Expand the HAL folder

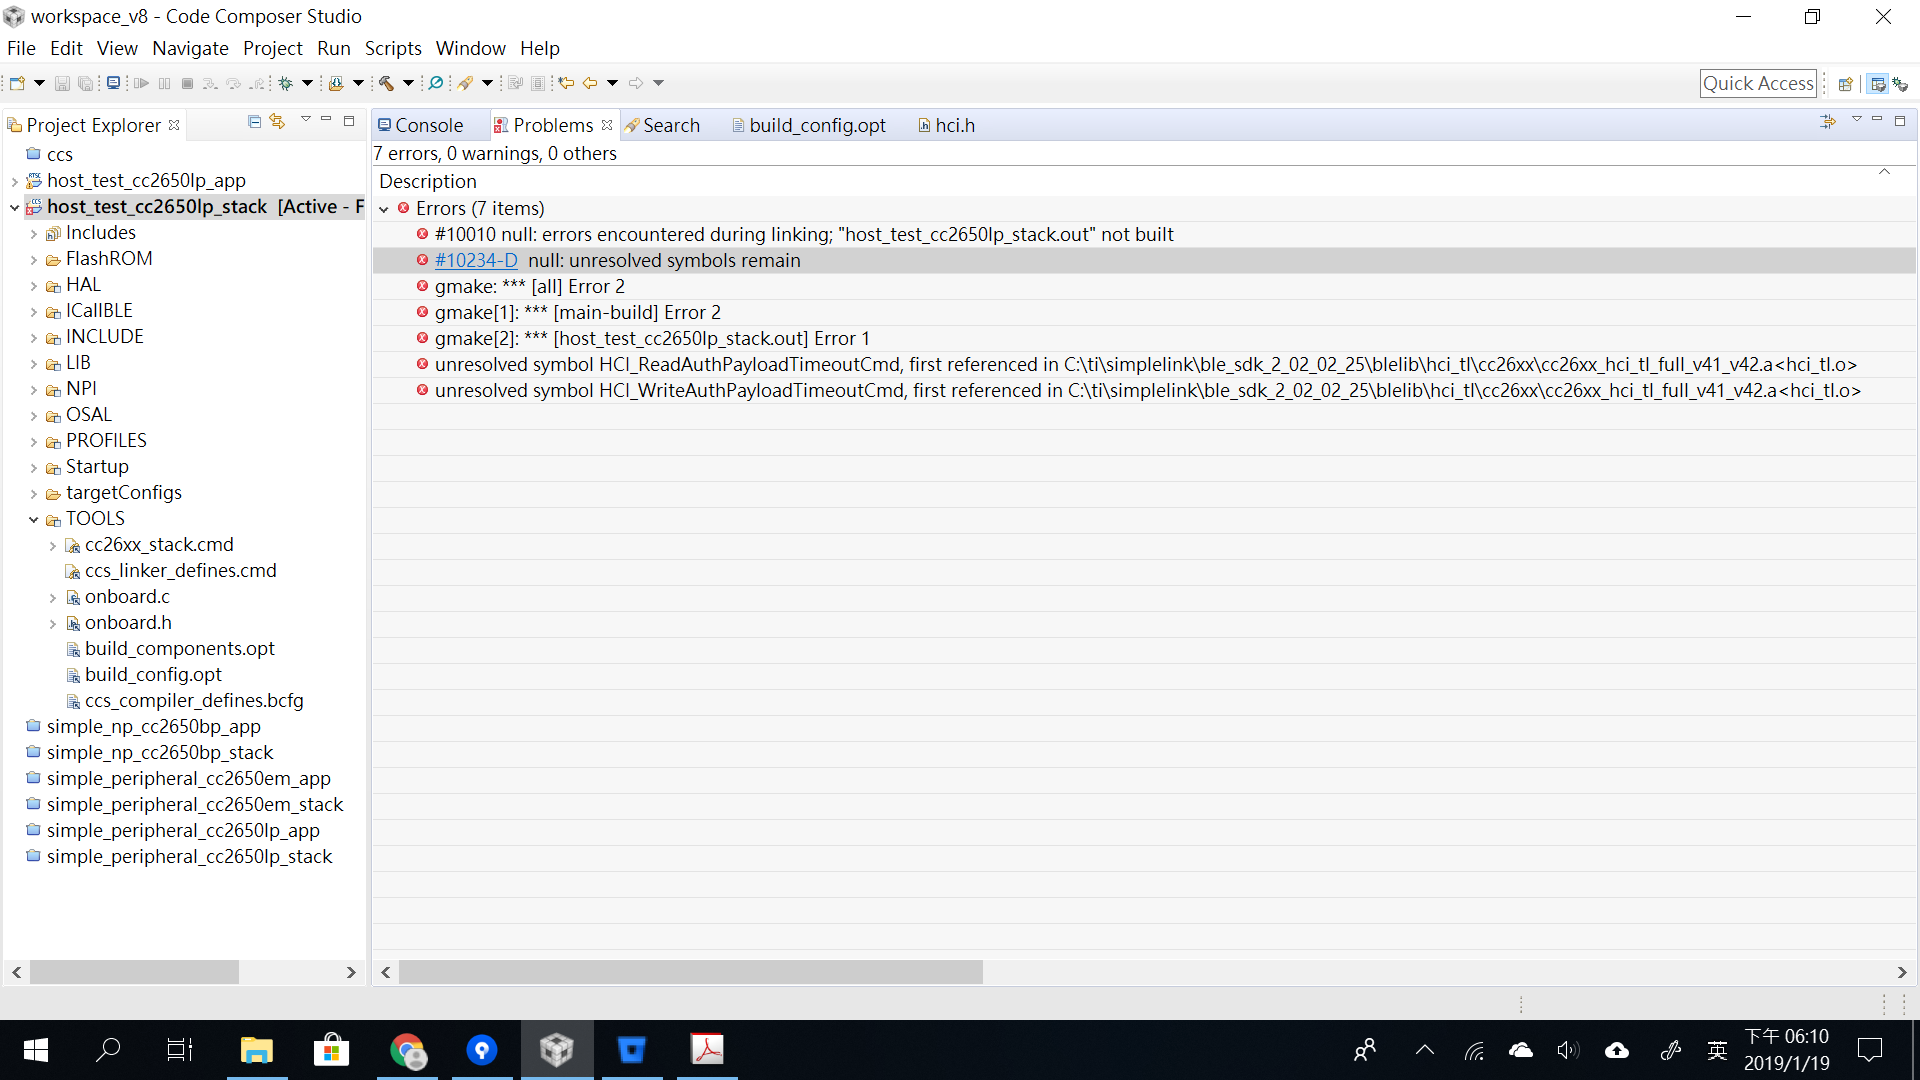(x=34, y=286)
